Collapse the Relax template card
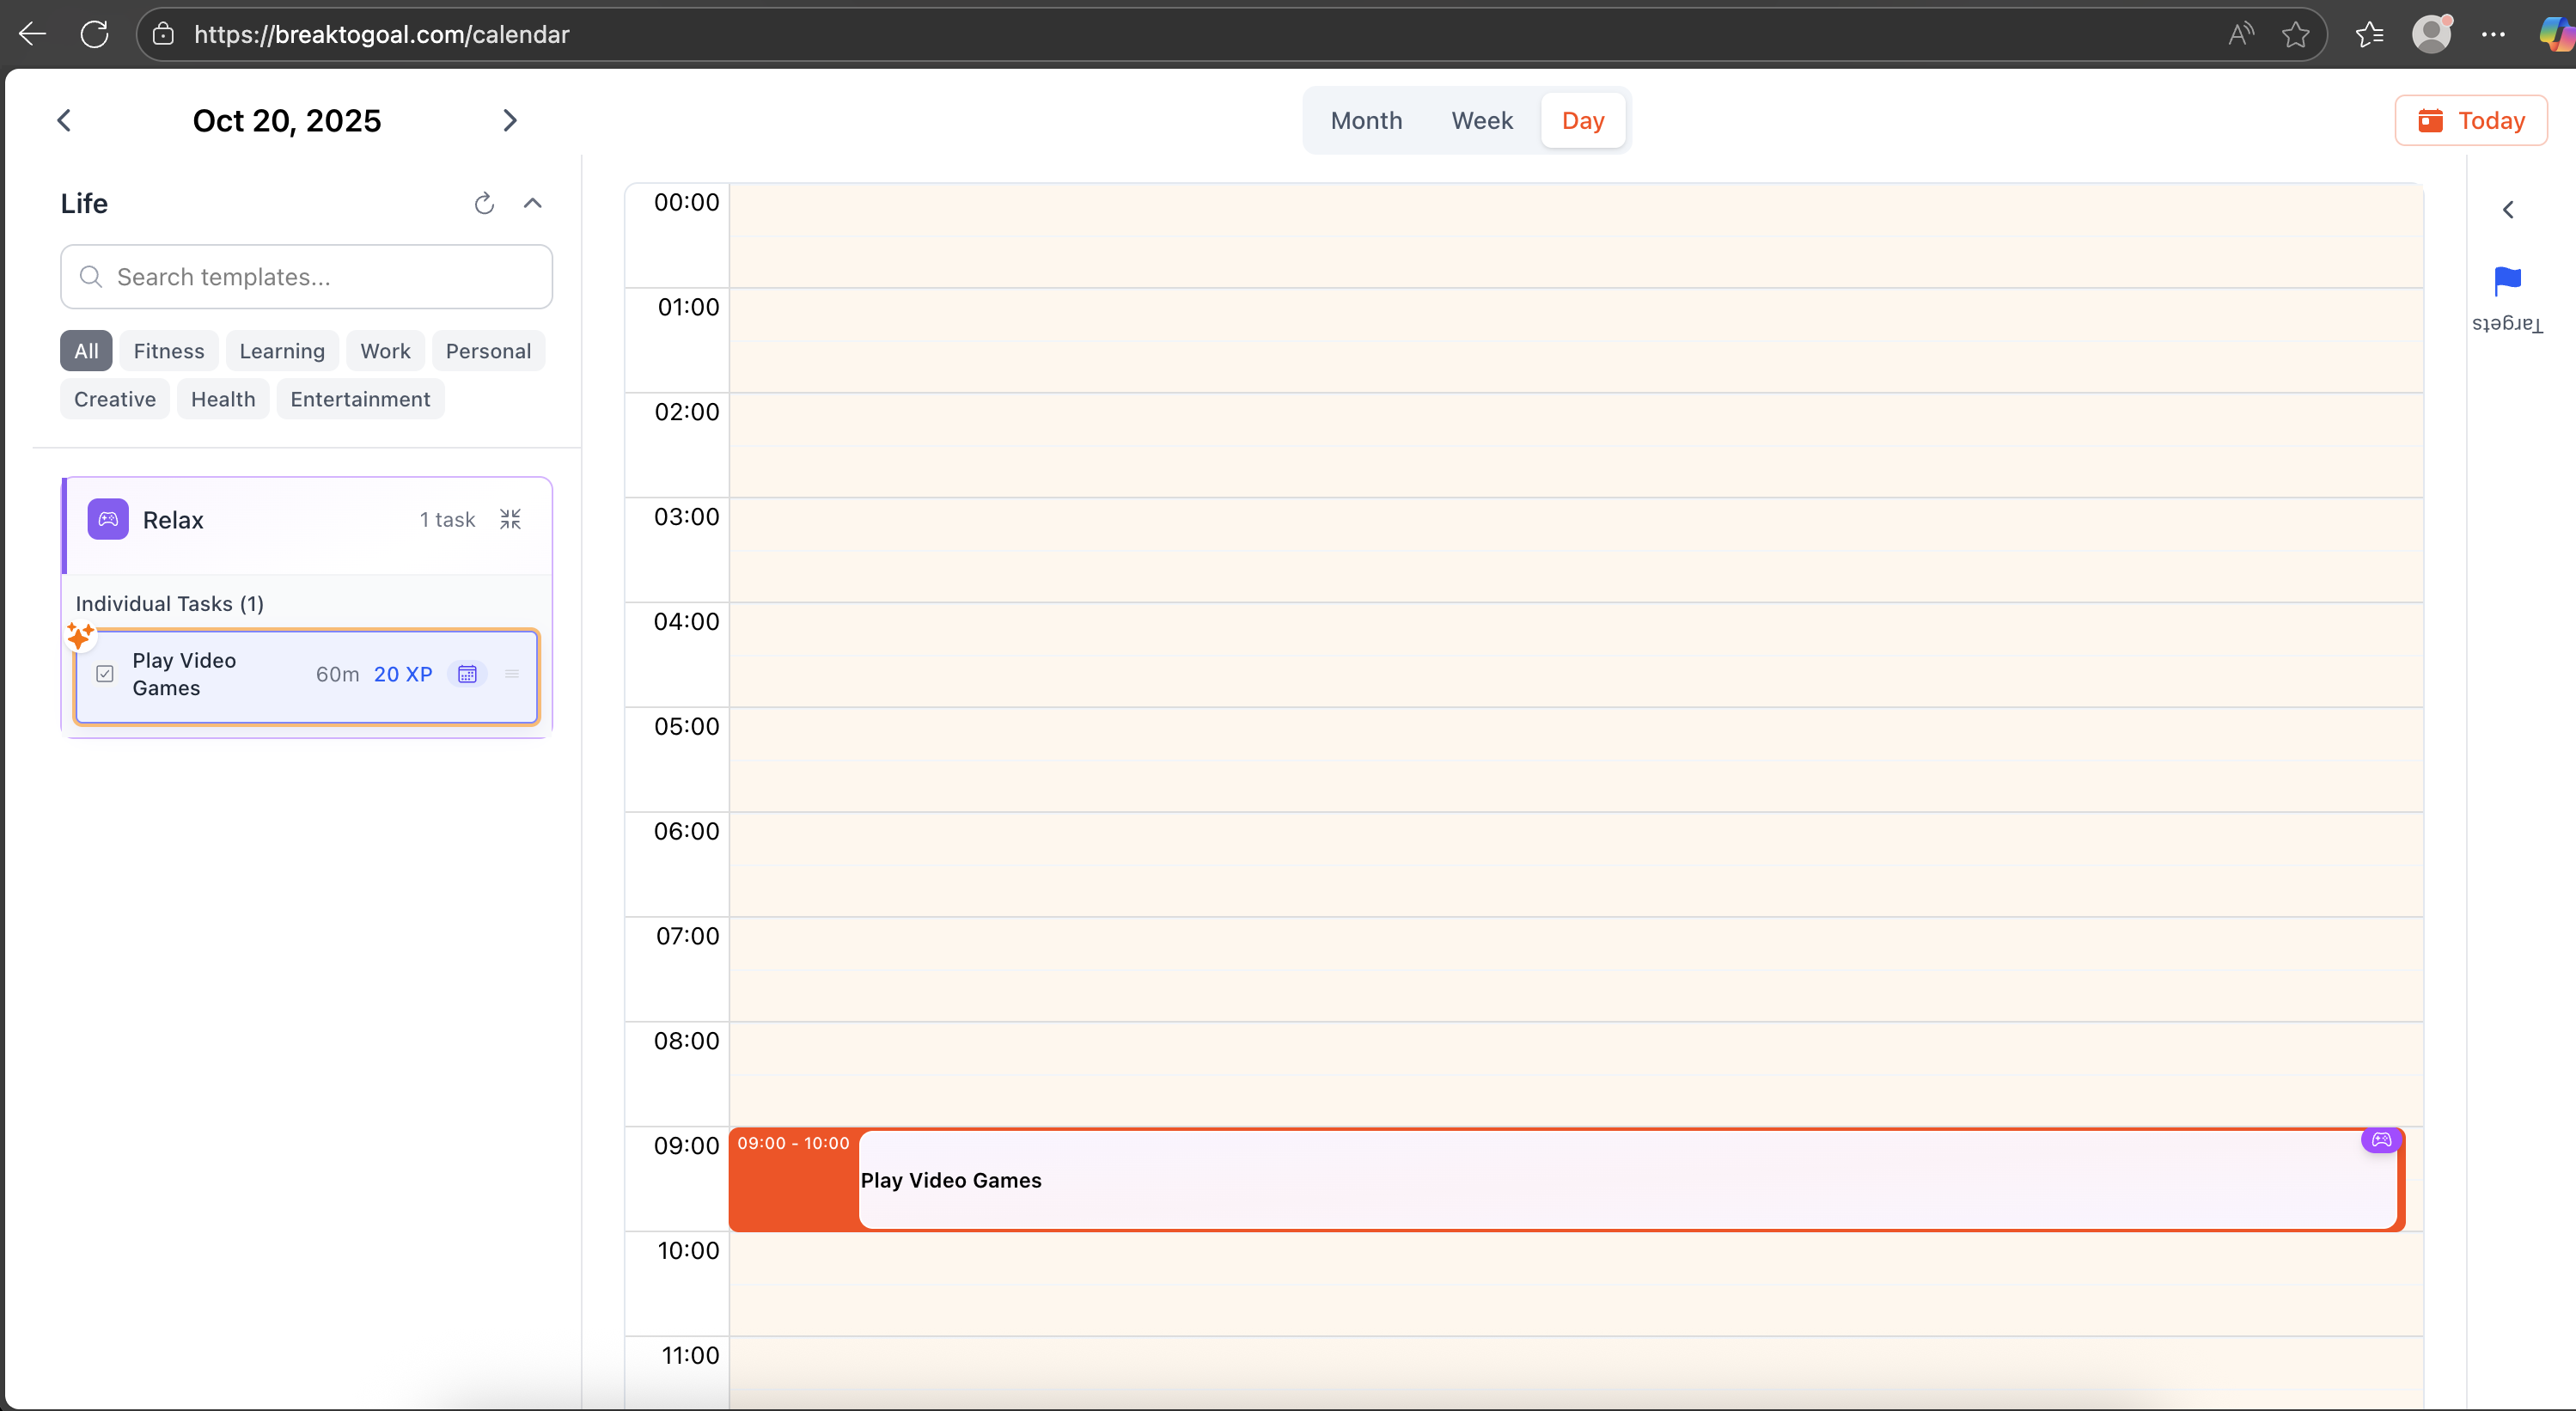Viewport: 2576px width, 1411px height. click(x=510, y=519)
